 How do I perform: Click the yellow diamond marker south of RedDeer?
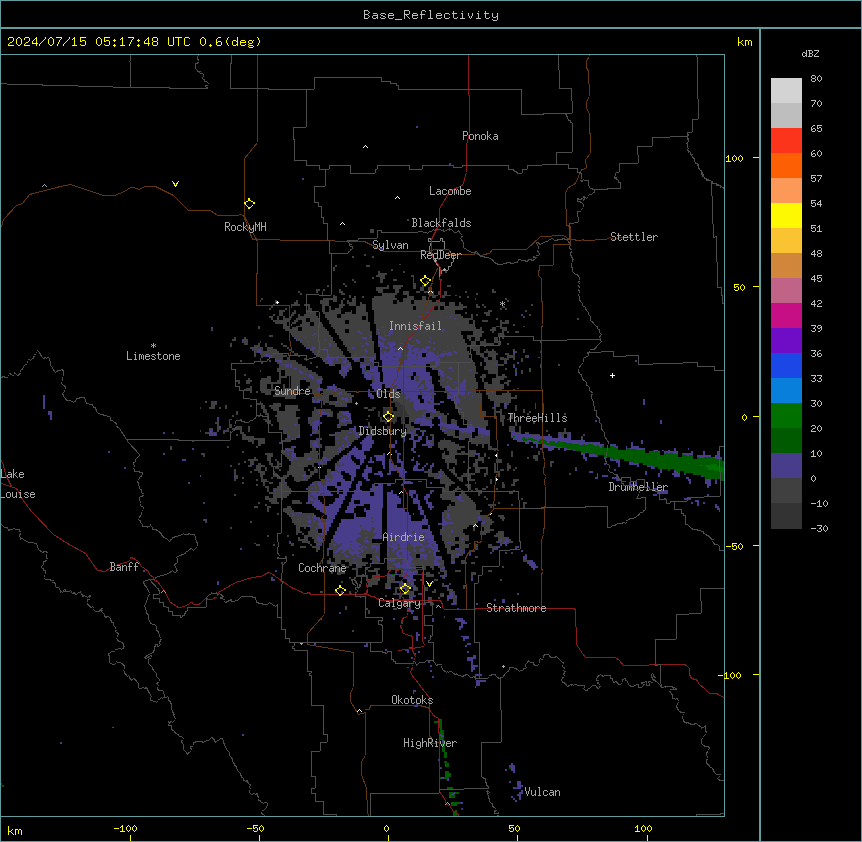coord(426,281)
